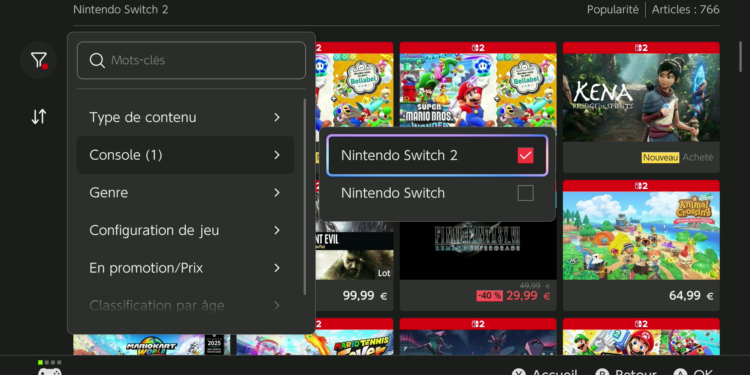Click the search magnifier icon
750x375 pixels.
[97, 60]
